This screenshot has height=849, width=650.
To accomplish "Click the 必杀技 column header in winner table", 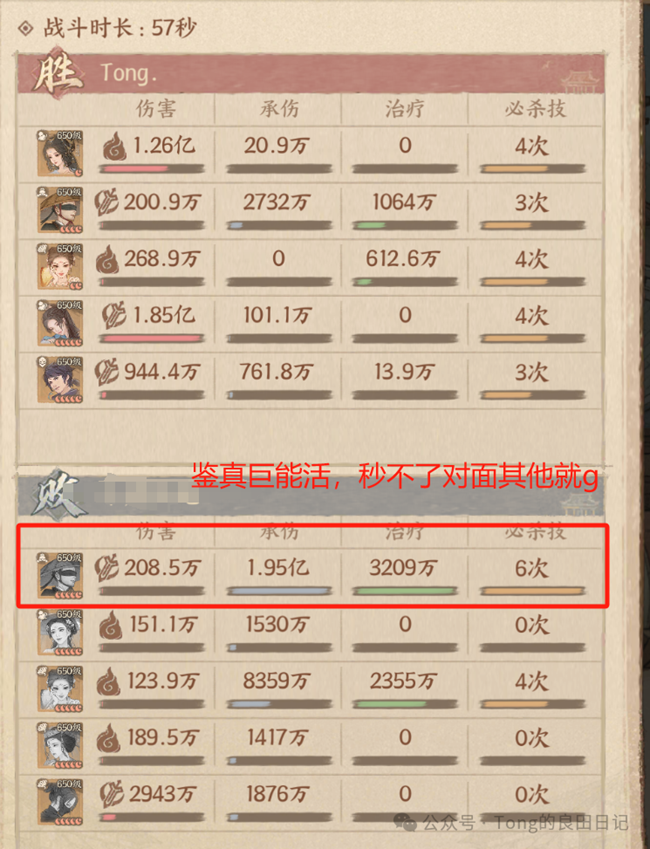I will pos(535,109).
